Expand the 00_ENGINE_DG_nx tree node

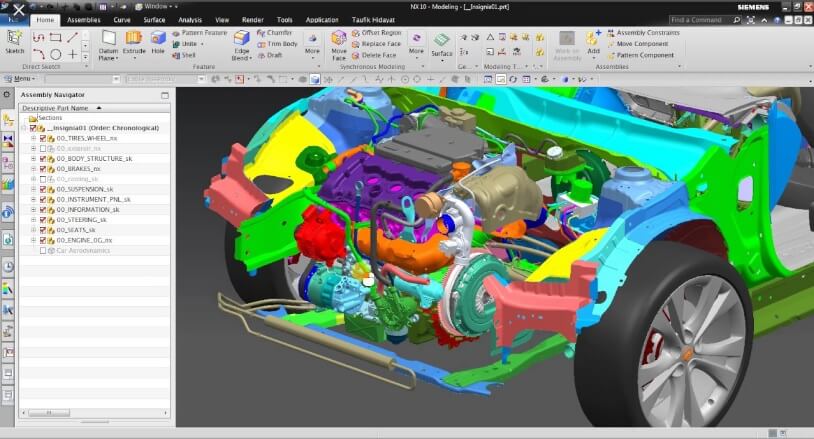pos(33,240)
